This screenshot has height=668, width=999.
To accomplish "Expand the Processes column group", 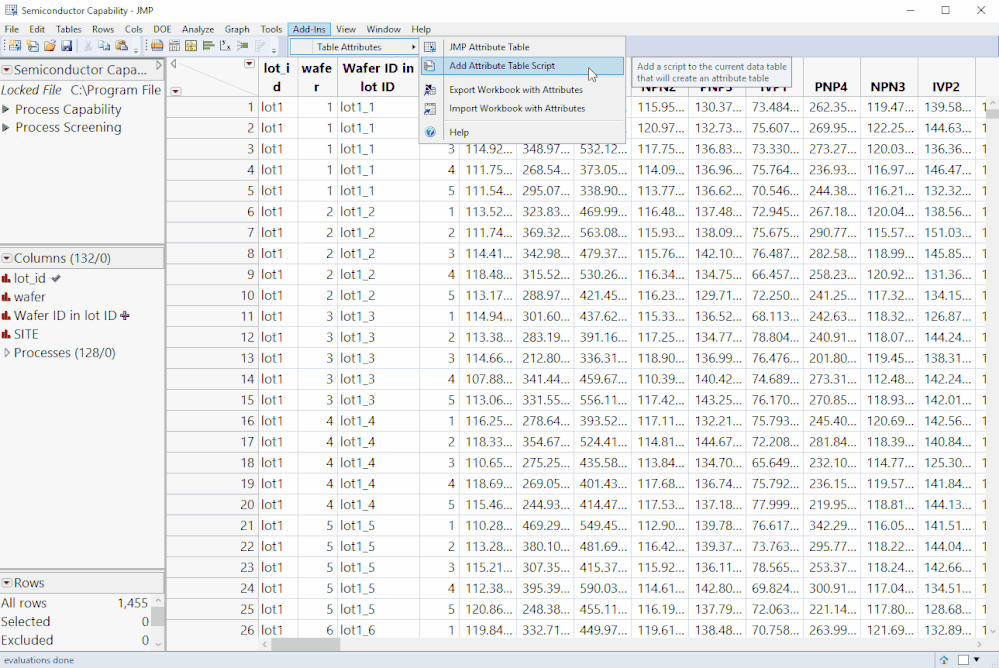I will point(7,353).
